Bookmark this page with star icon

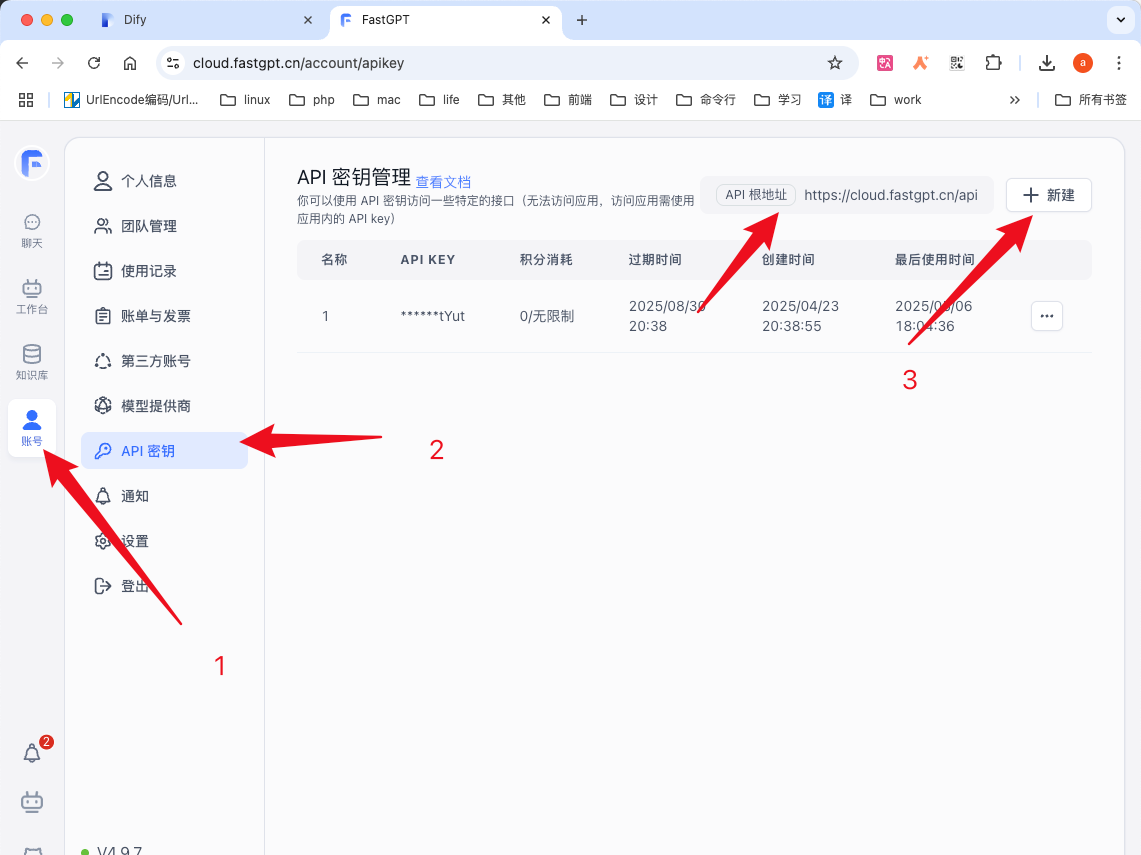coord(835,63)
